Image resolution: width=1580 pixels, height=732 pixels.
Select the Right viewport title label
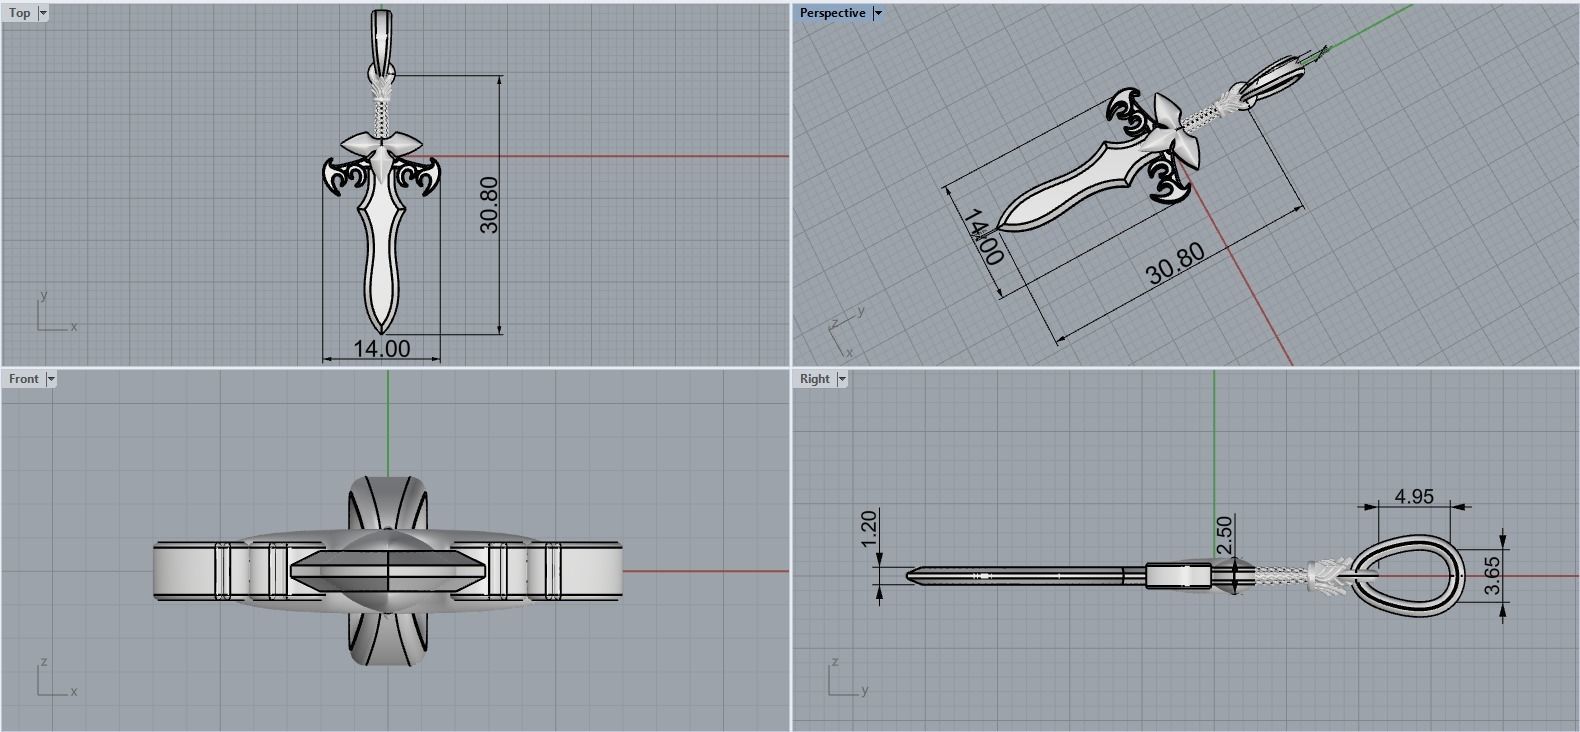(814, 379)
